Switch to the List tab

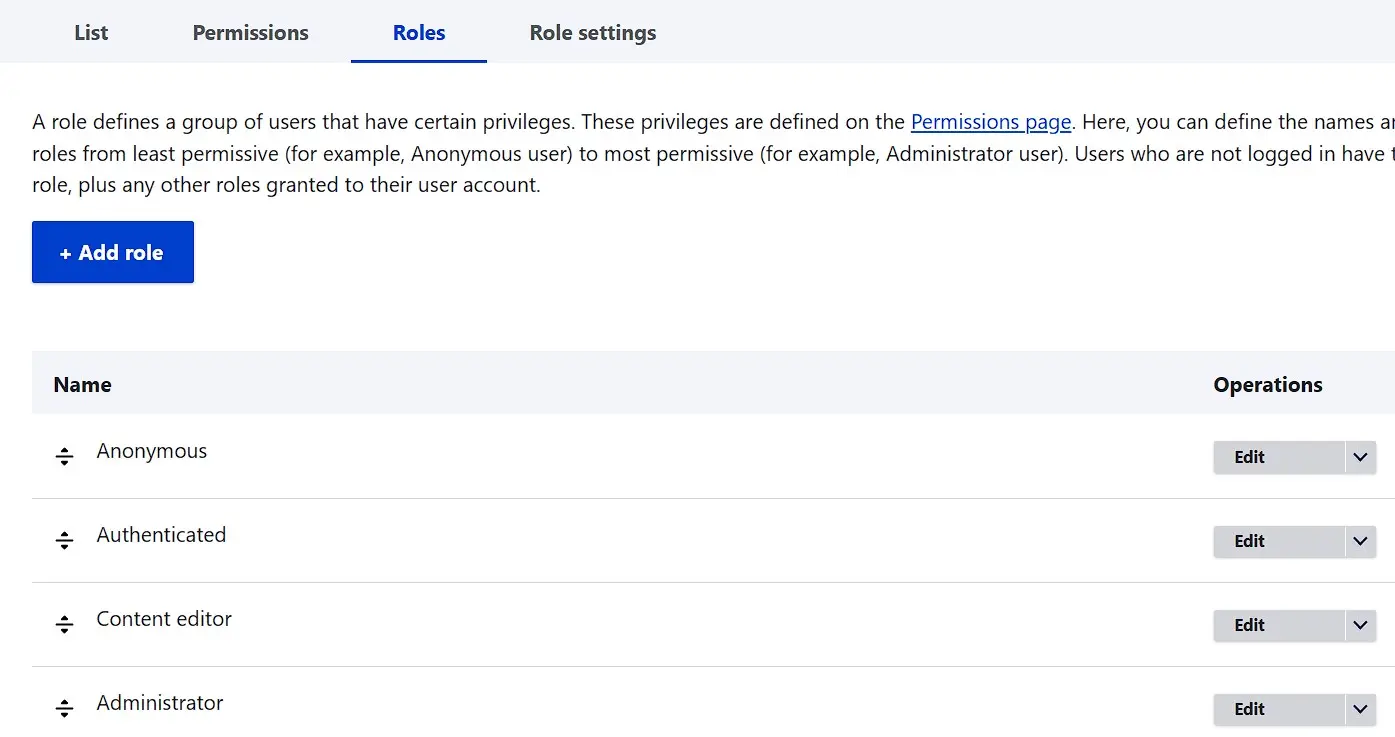pyautogui.click(x=90, y=32)
